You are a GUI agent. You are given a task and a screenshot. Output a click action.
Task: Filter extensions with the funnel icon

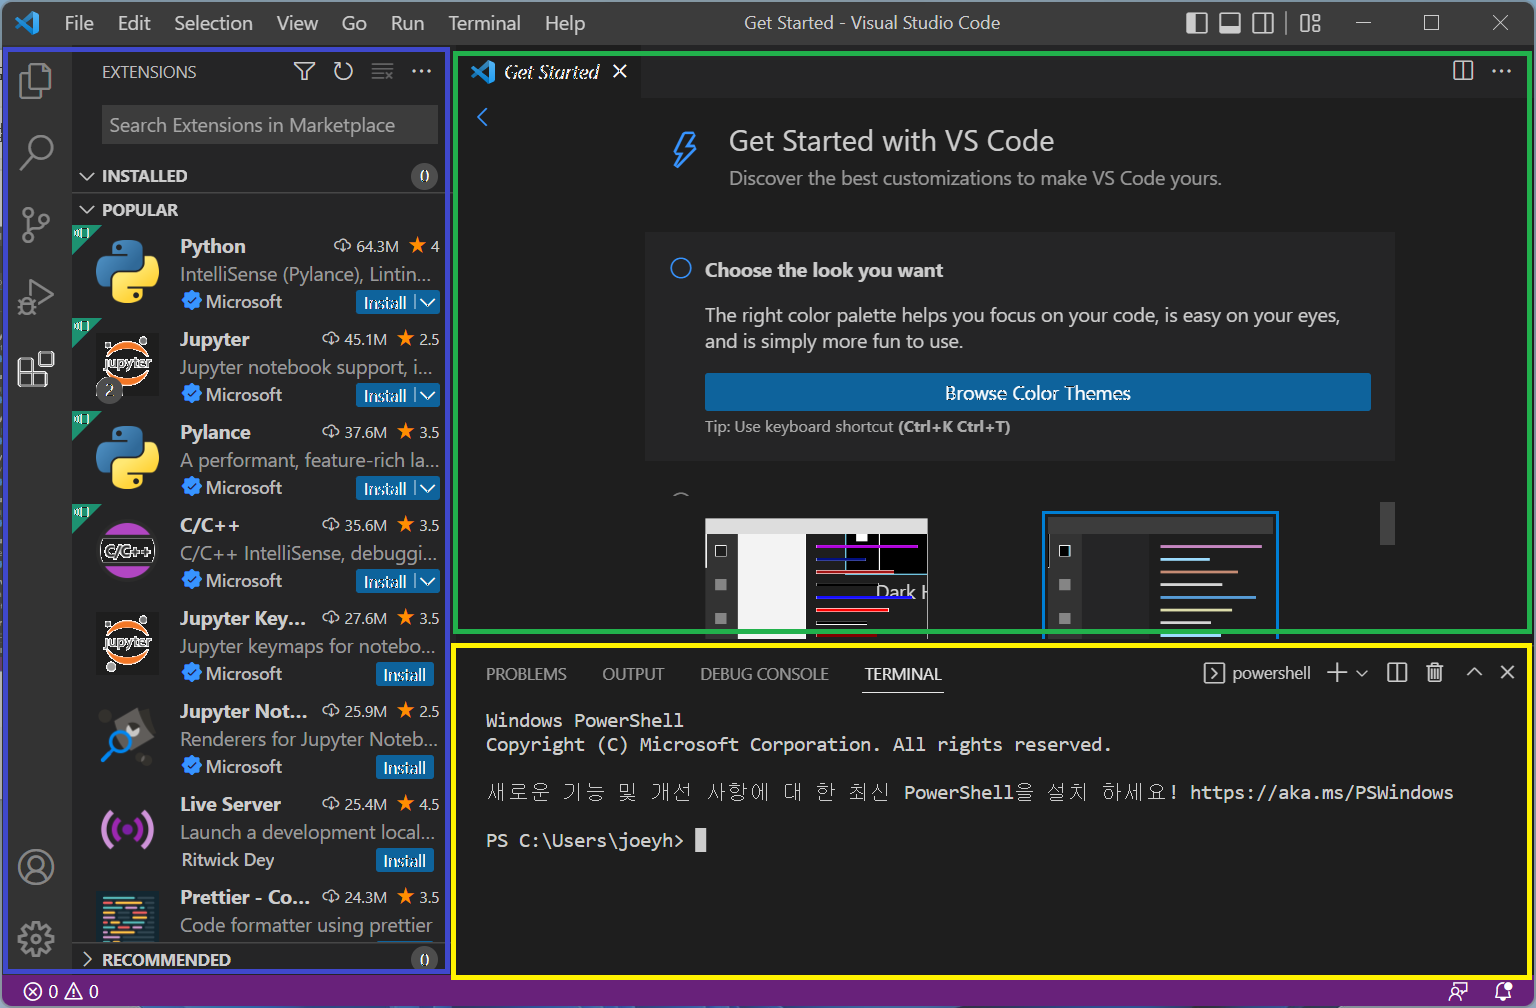tap(305, 71)
